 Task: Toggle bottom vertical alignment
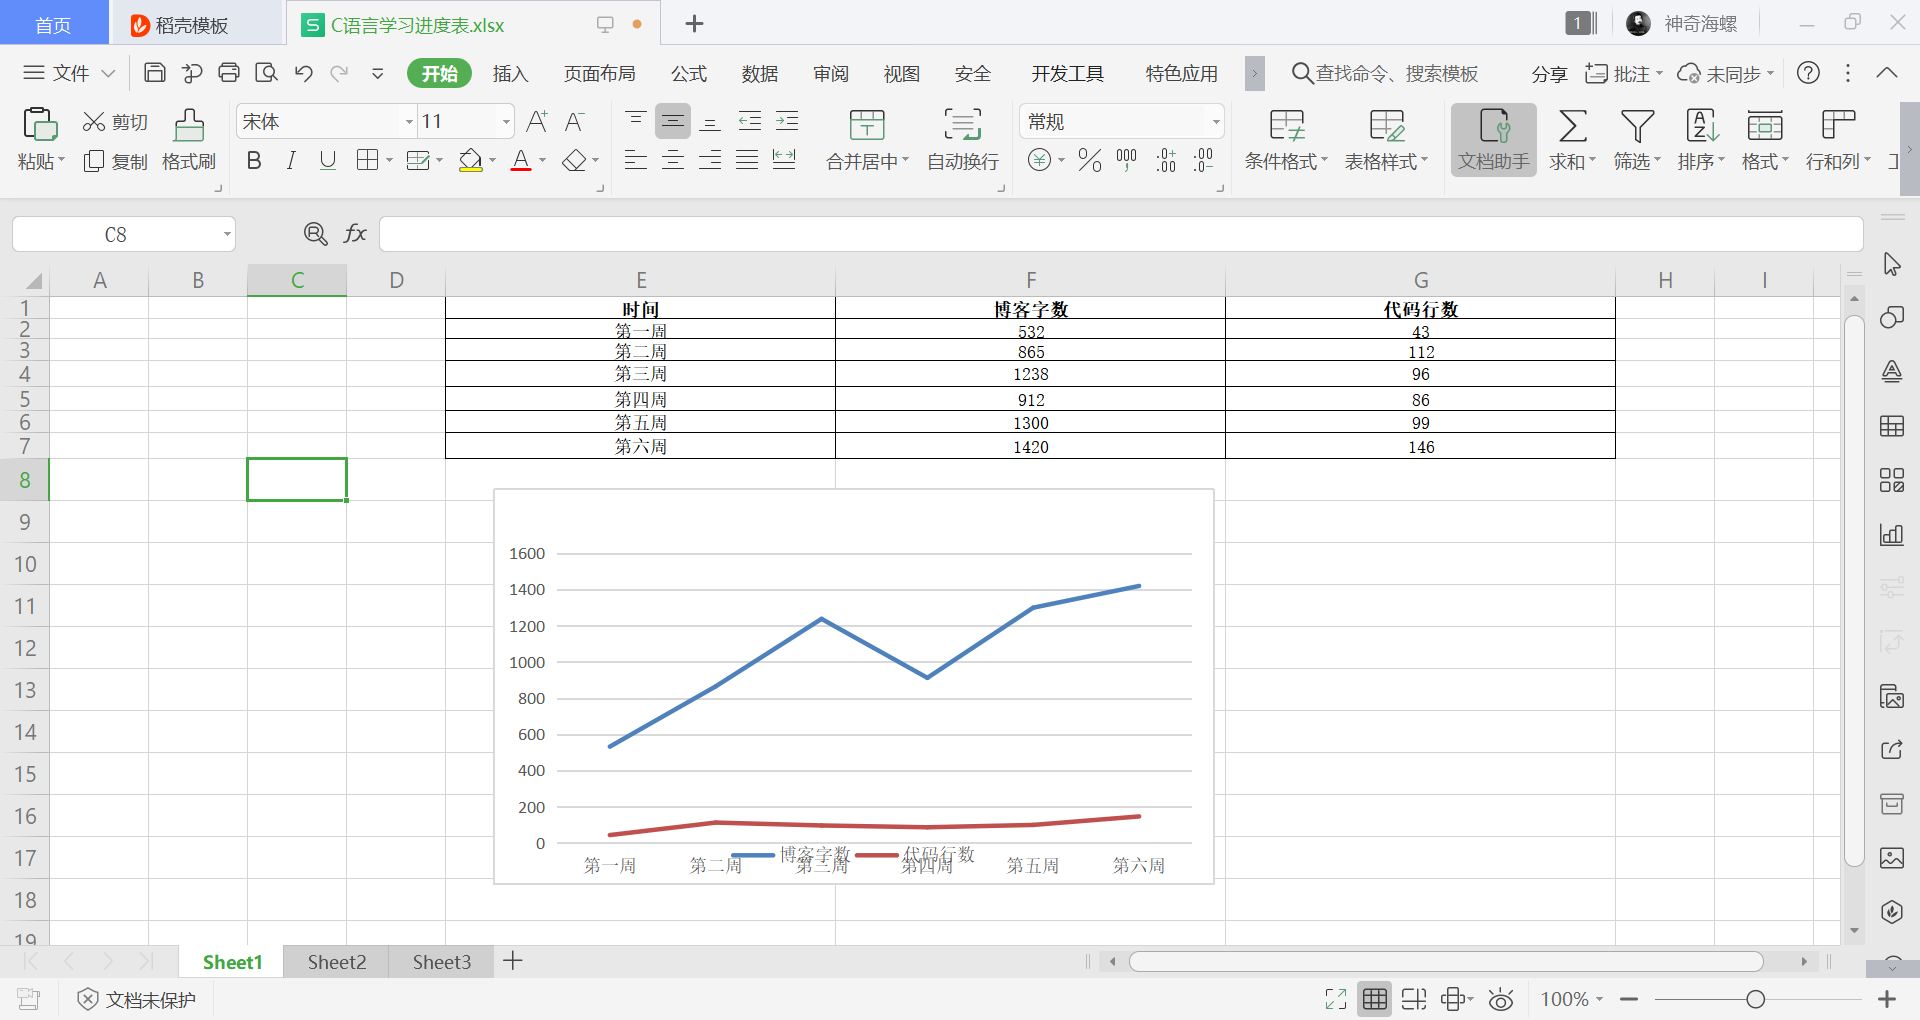click(x=711, y=122)
